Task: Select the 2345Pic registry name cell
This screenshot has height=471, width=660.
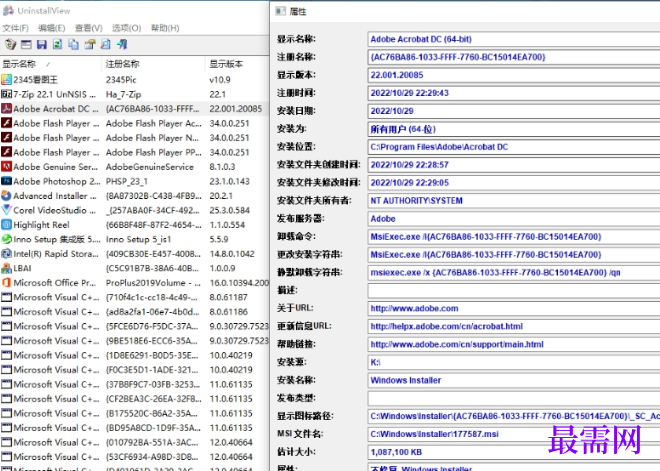Action: pos(121,80)
